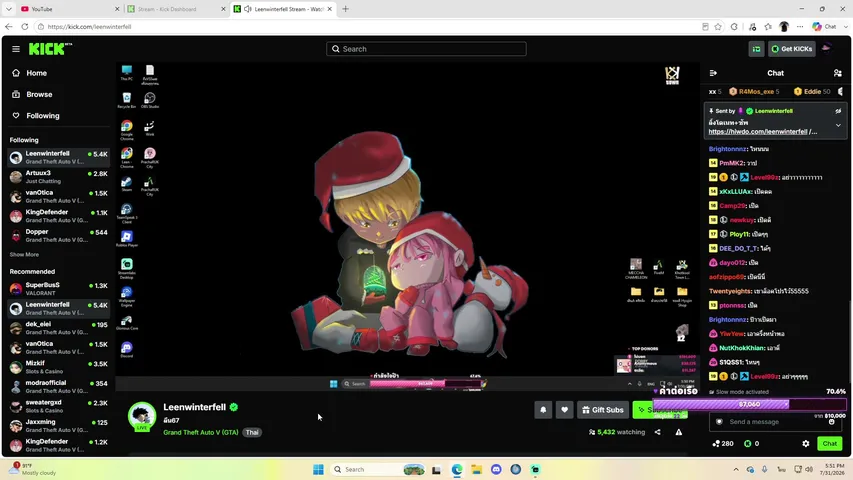Expand Show More under Following
The image size is (853, 480).
point(24,254)
